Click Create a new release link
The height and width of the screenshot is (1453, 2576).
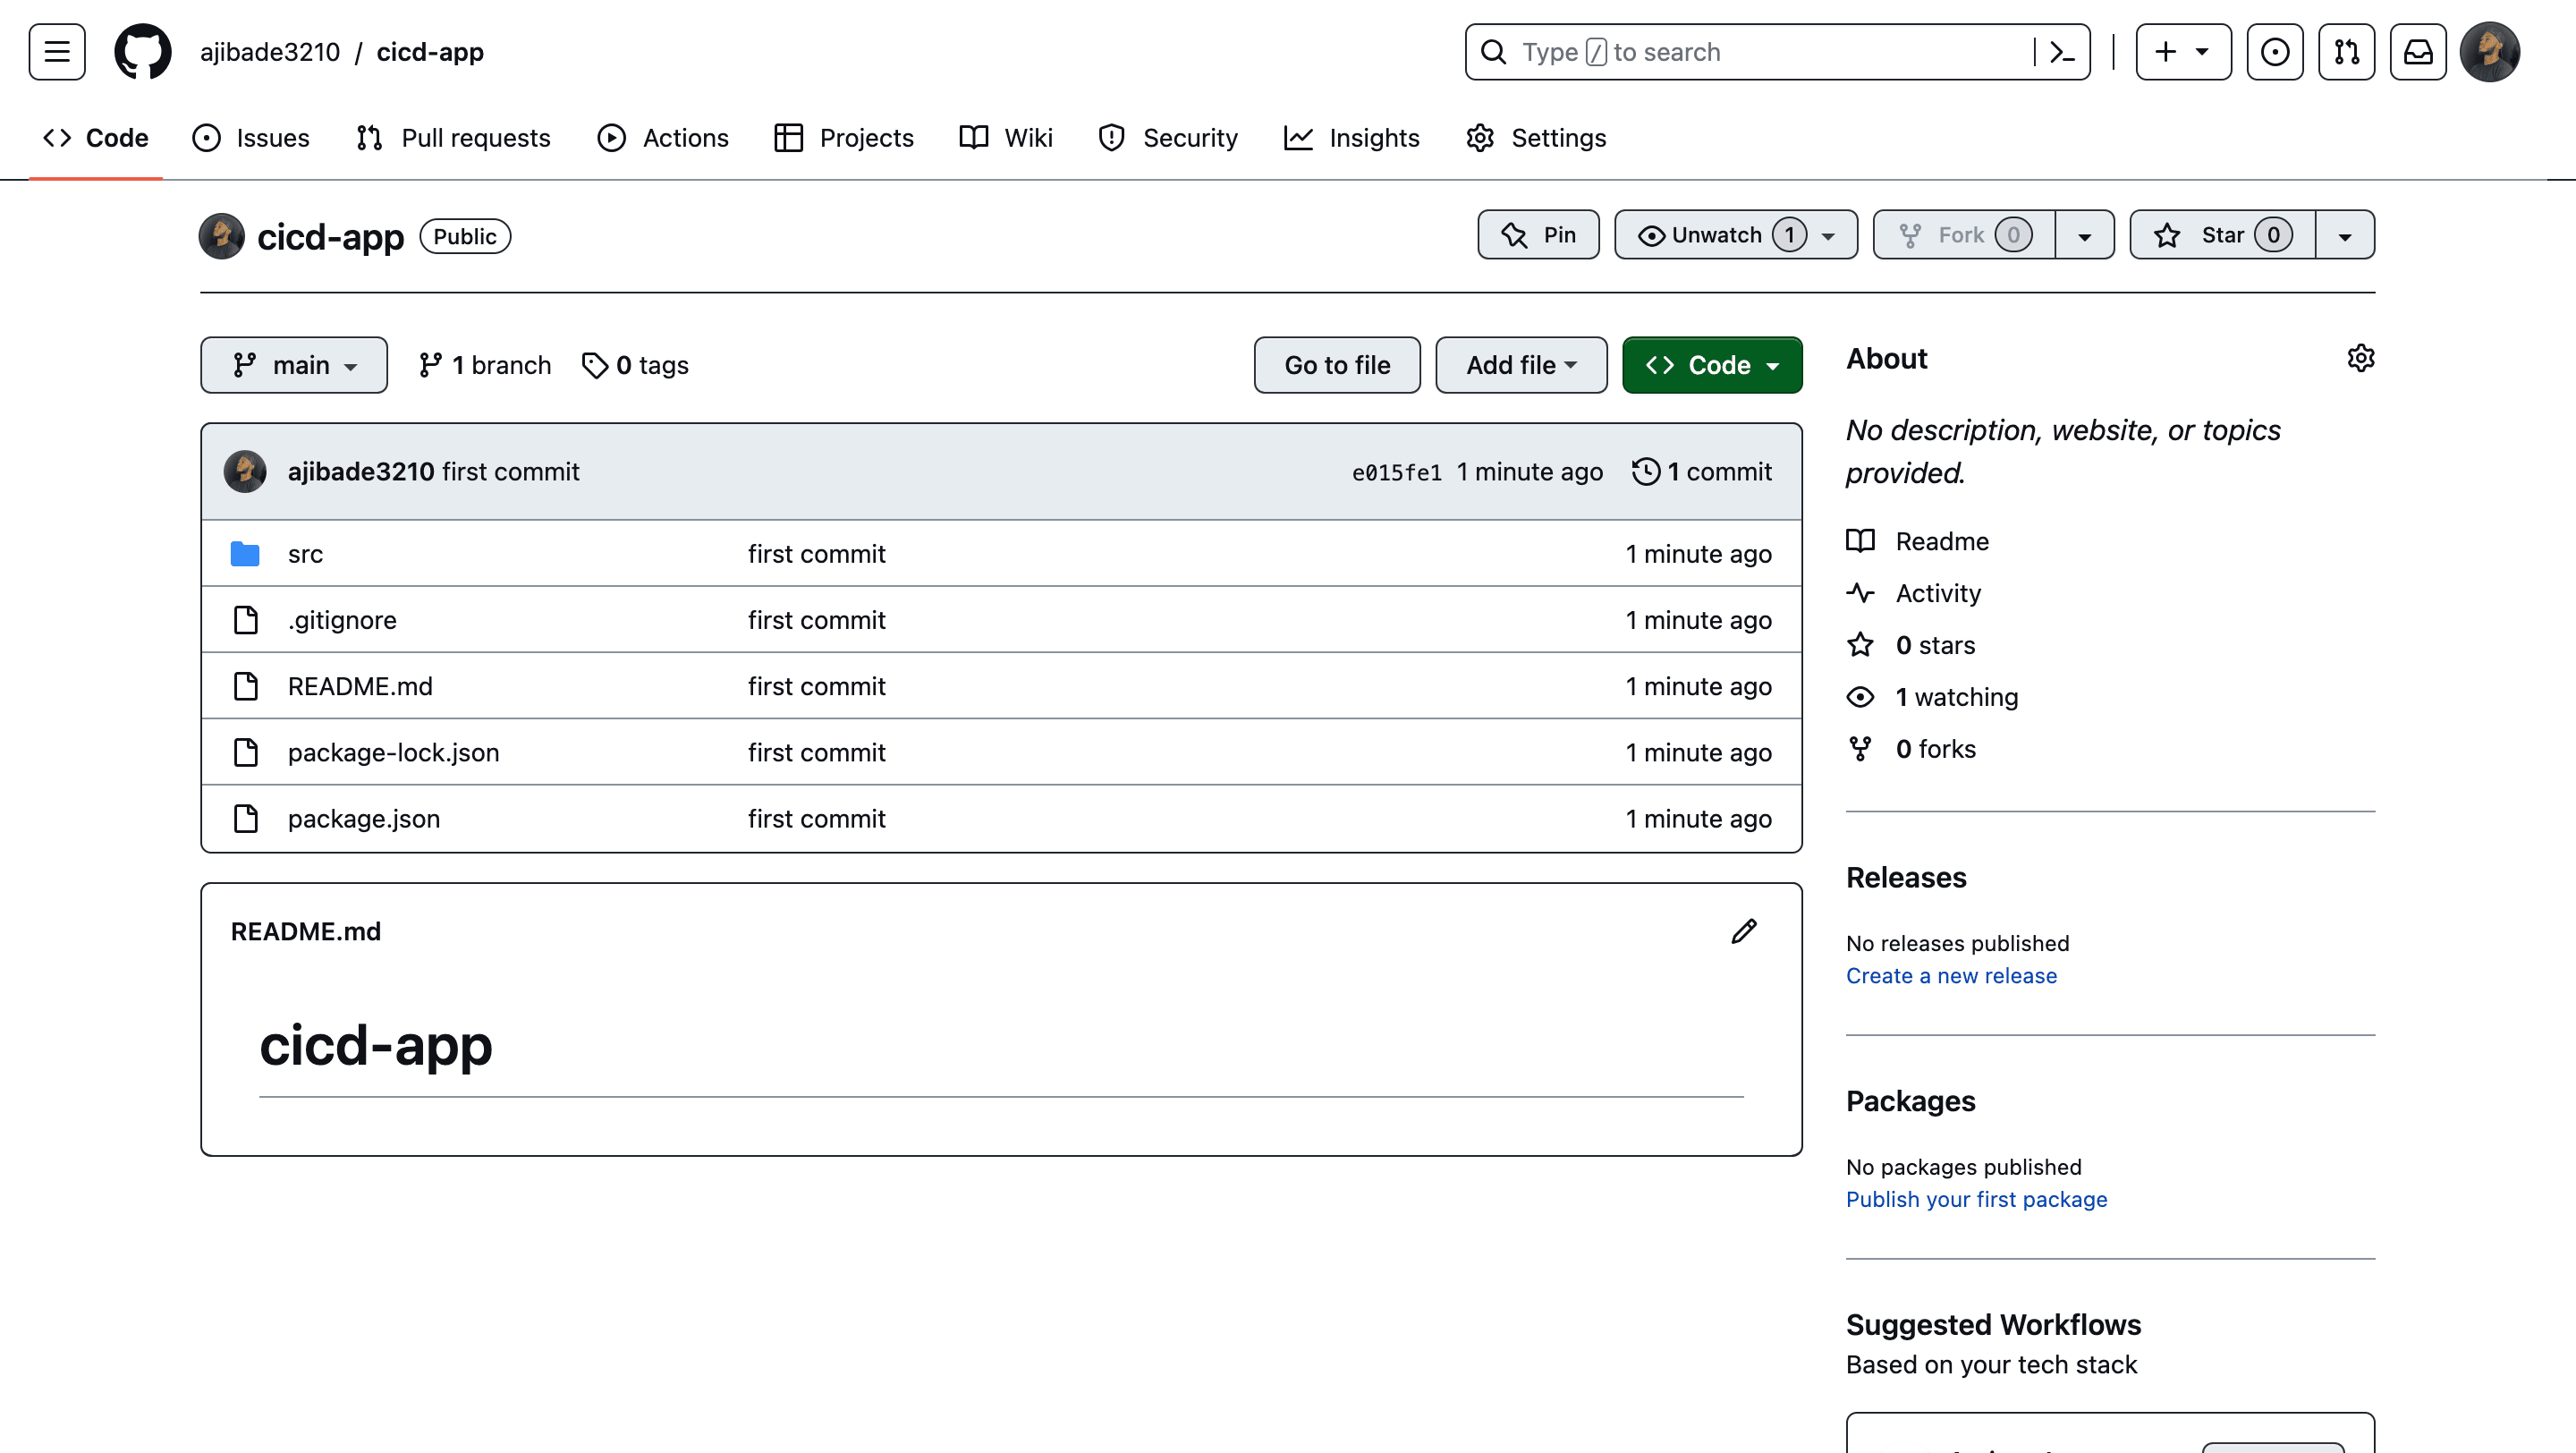coord(1952,975)
